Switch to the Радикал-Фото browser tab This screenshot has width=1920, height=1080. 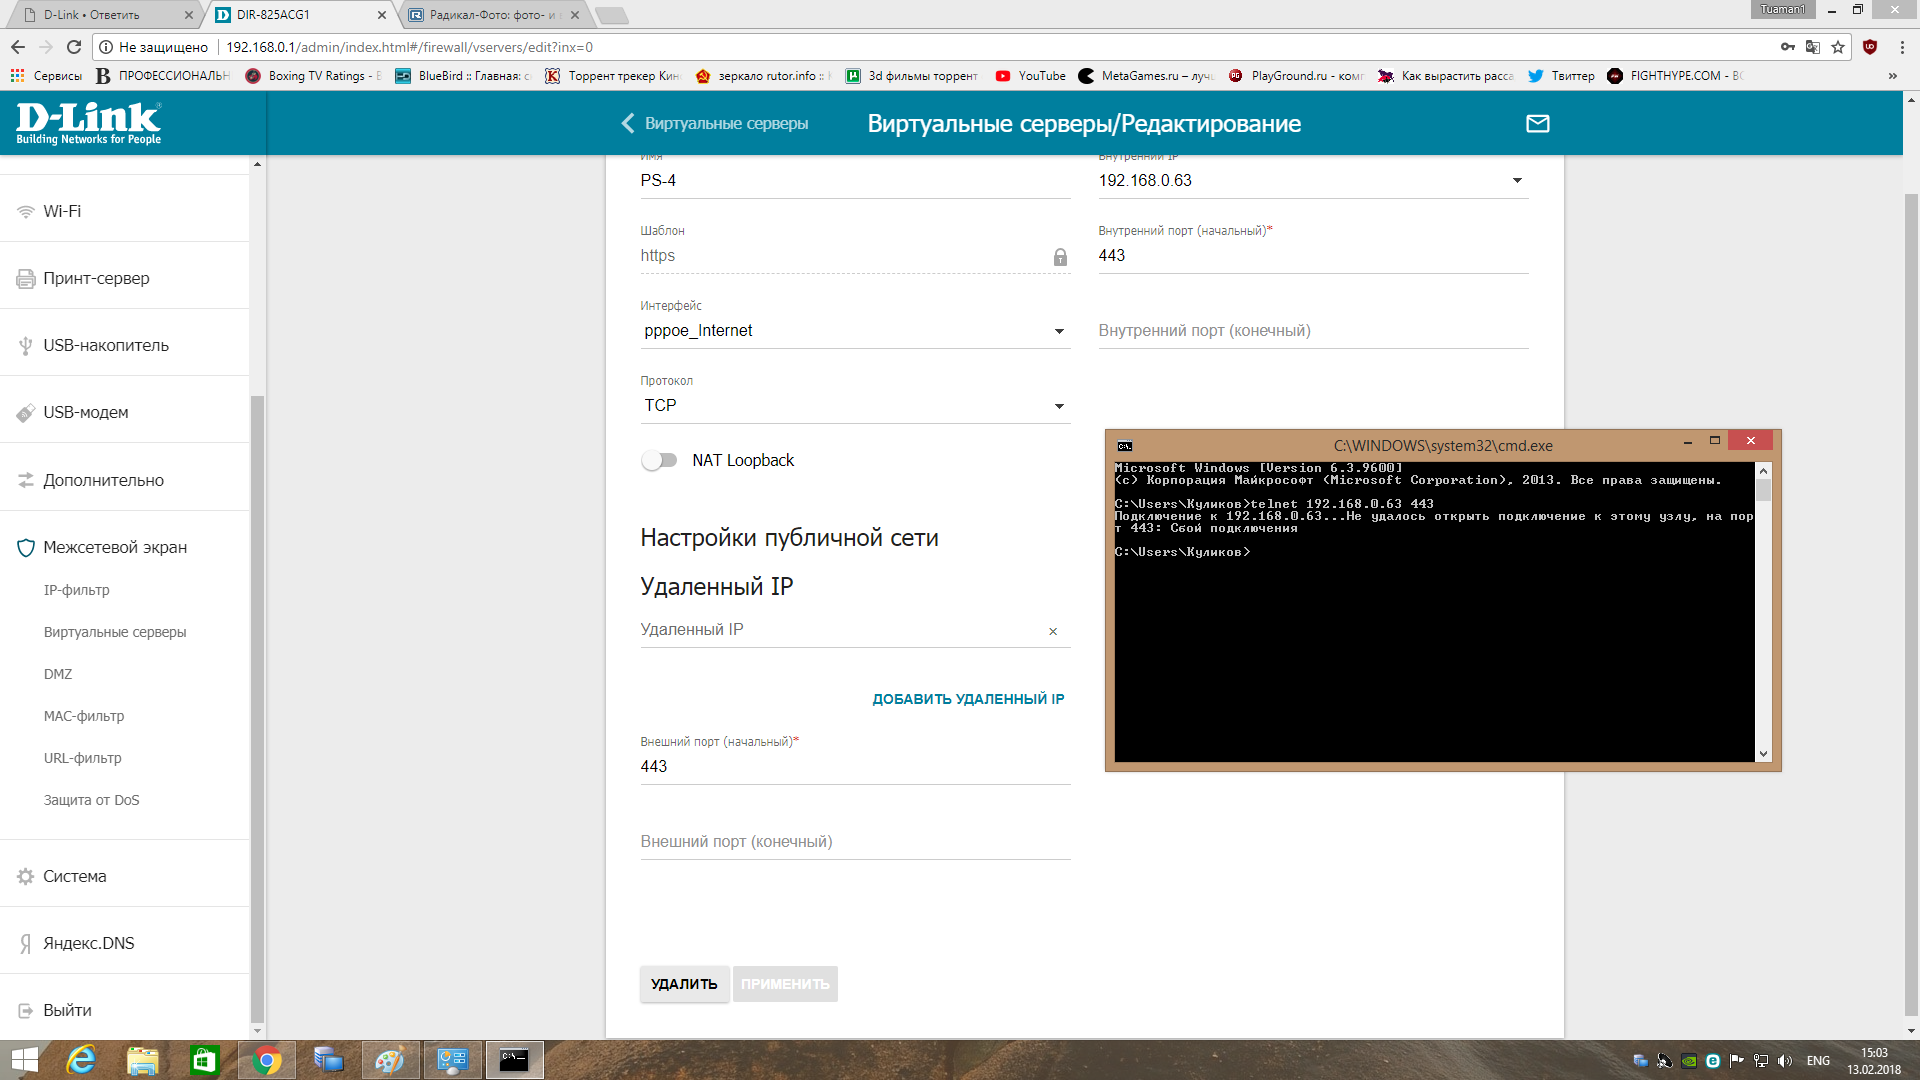(x=490, y=15)
